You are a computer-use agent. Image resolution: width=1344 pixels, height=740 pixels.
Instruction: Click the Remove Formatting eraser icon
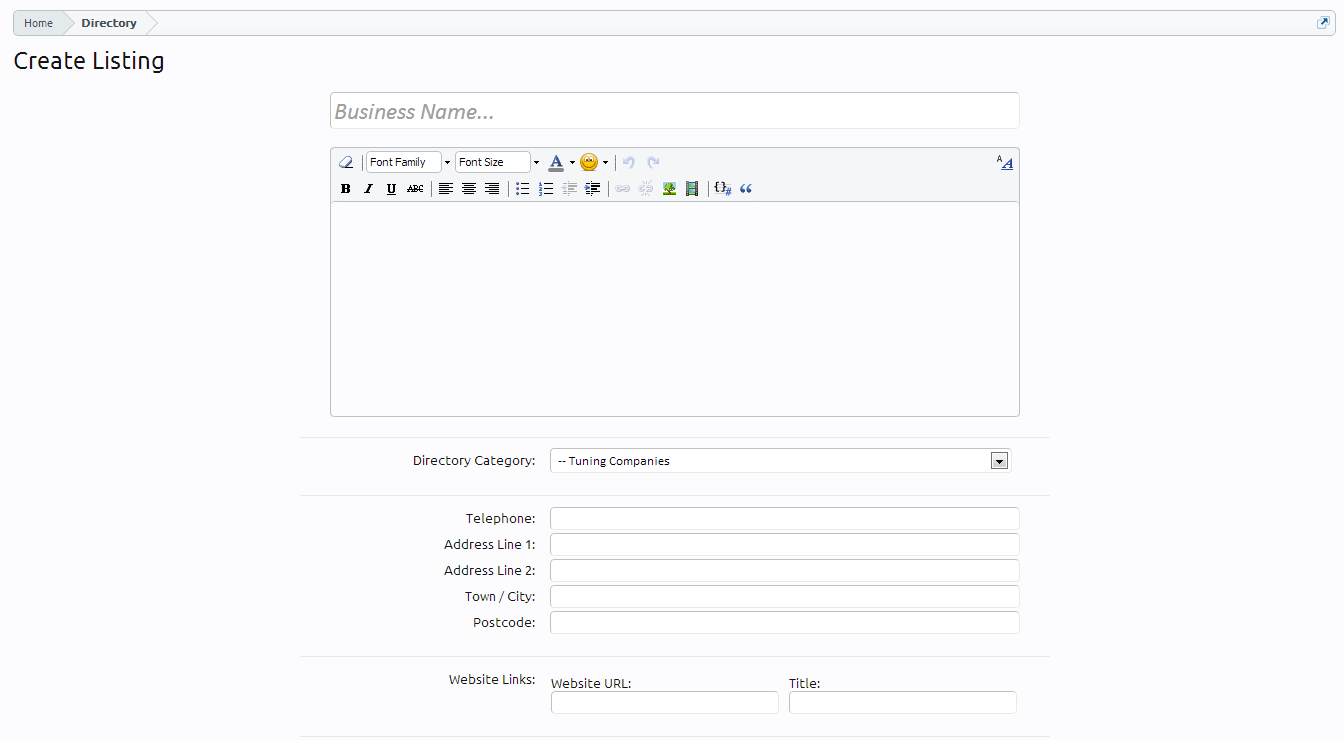coord(346,162)
